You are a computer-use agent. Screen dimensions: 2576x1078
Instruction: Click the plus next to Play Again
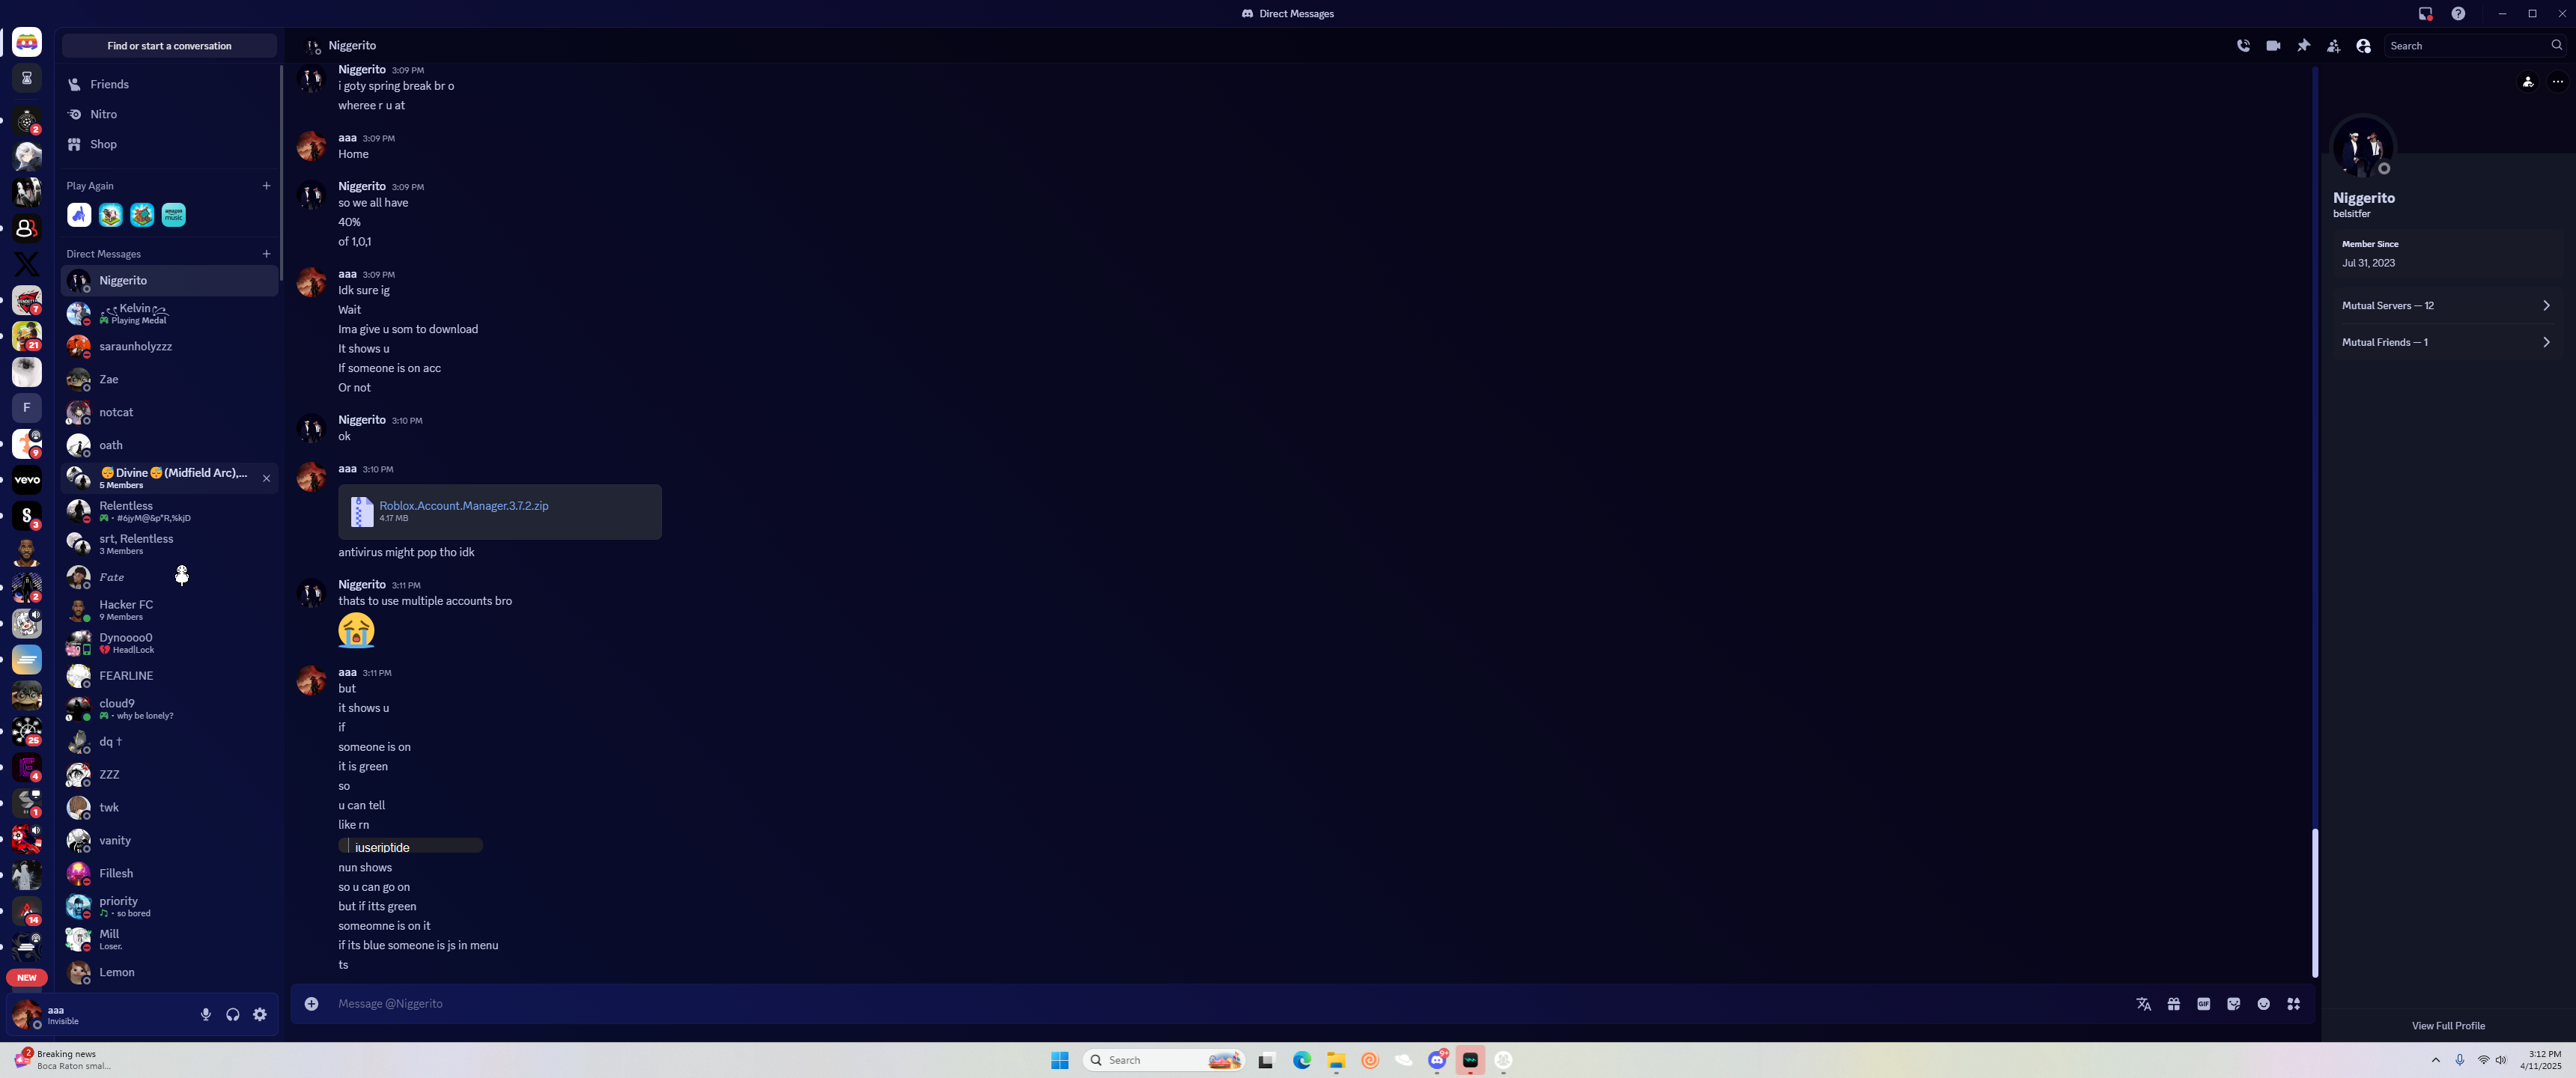point(266,186)
